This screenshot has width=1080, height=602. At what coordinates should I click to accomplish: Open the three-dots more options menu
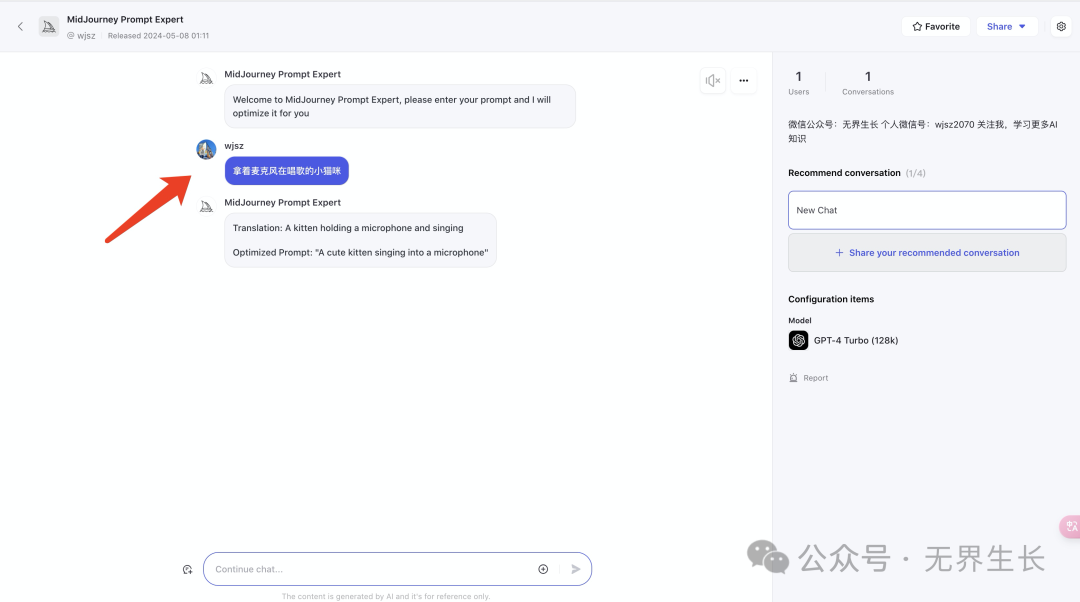tap(744, 81)
